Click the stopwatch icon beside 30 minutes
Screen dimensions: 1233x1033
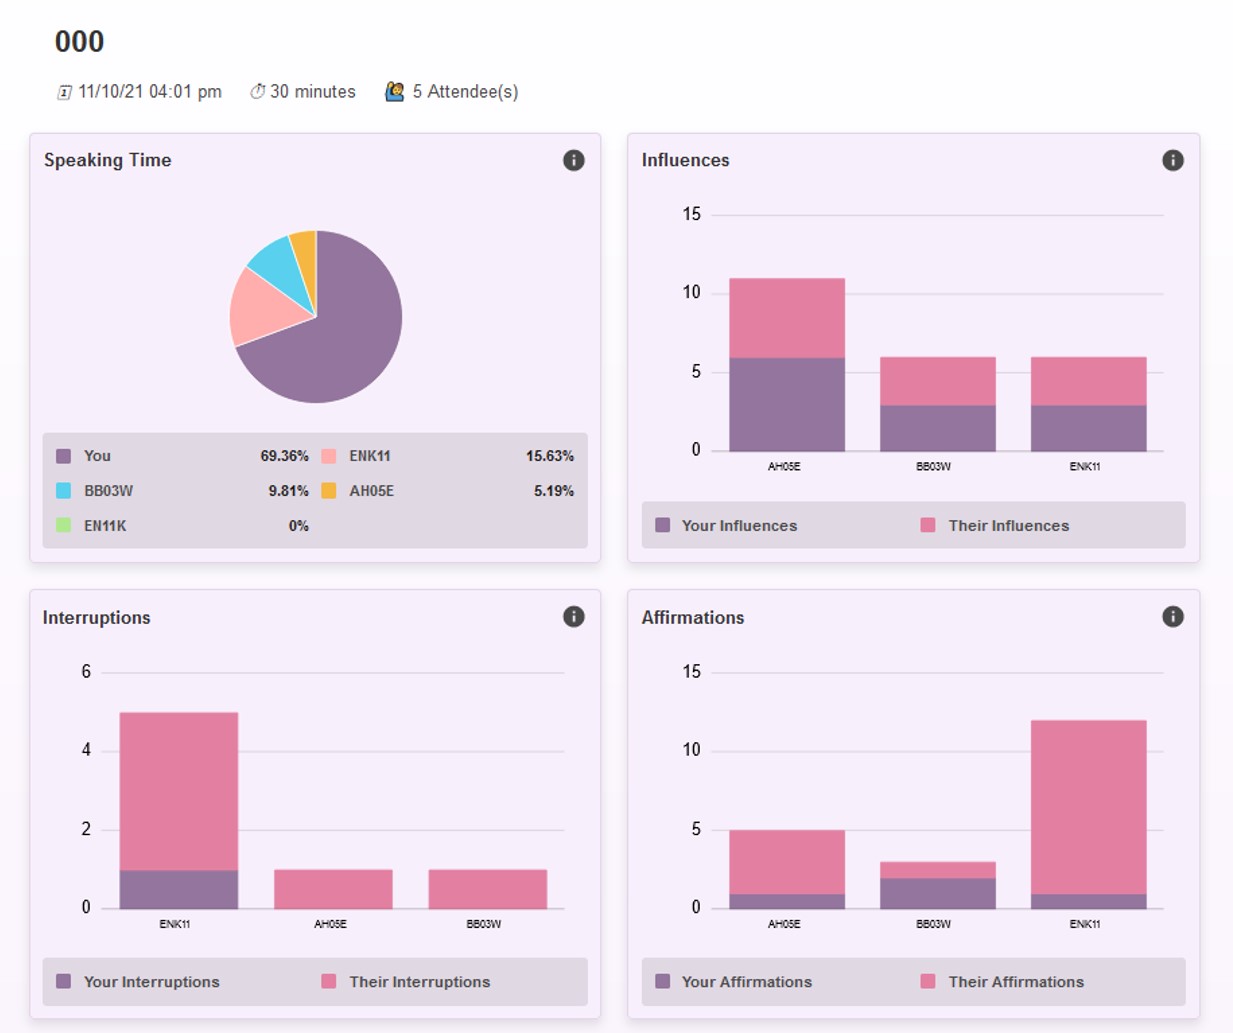(257, 92)
